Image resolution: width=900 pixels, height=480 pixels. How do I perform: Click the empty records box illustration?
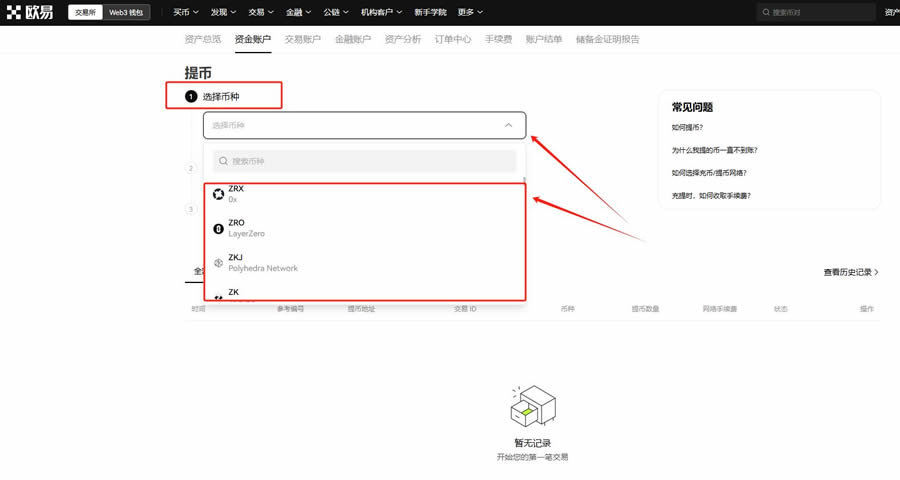click(532, 407)
